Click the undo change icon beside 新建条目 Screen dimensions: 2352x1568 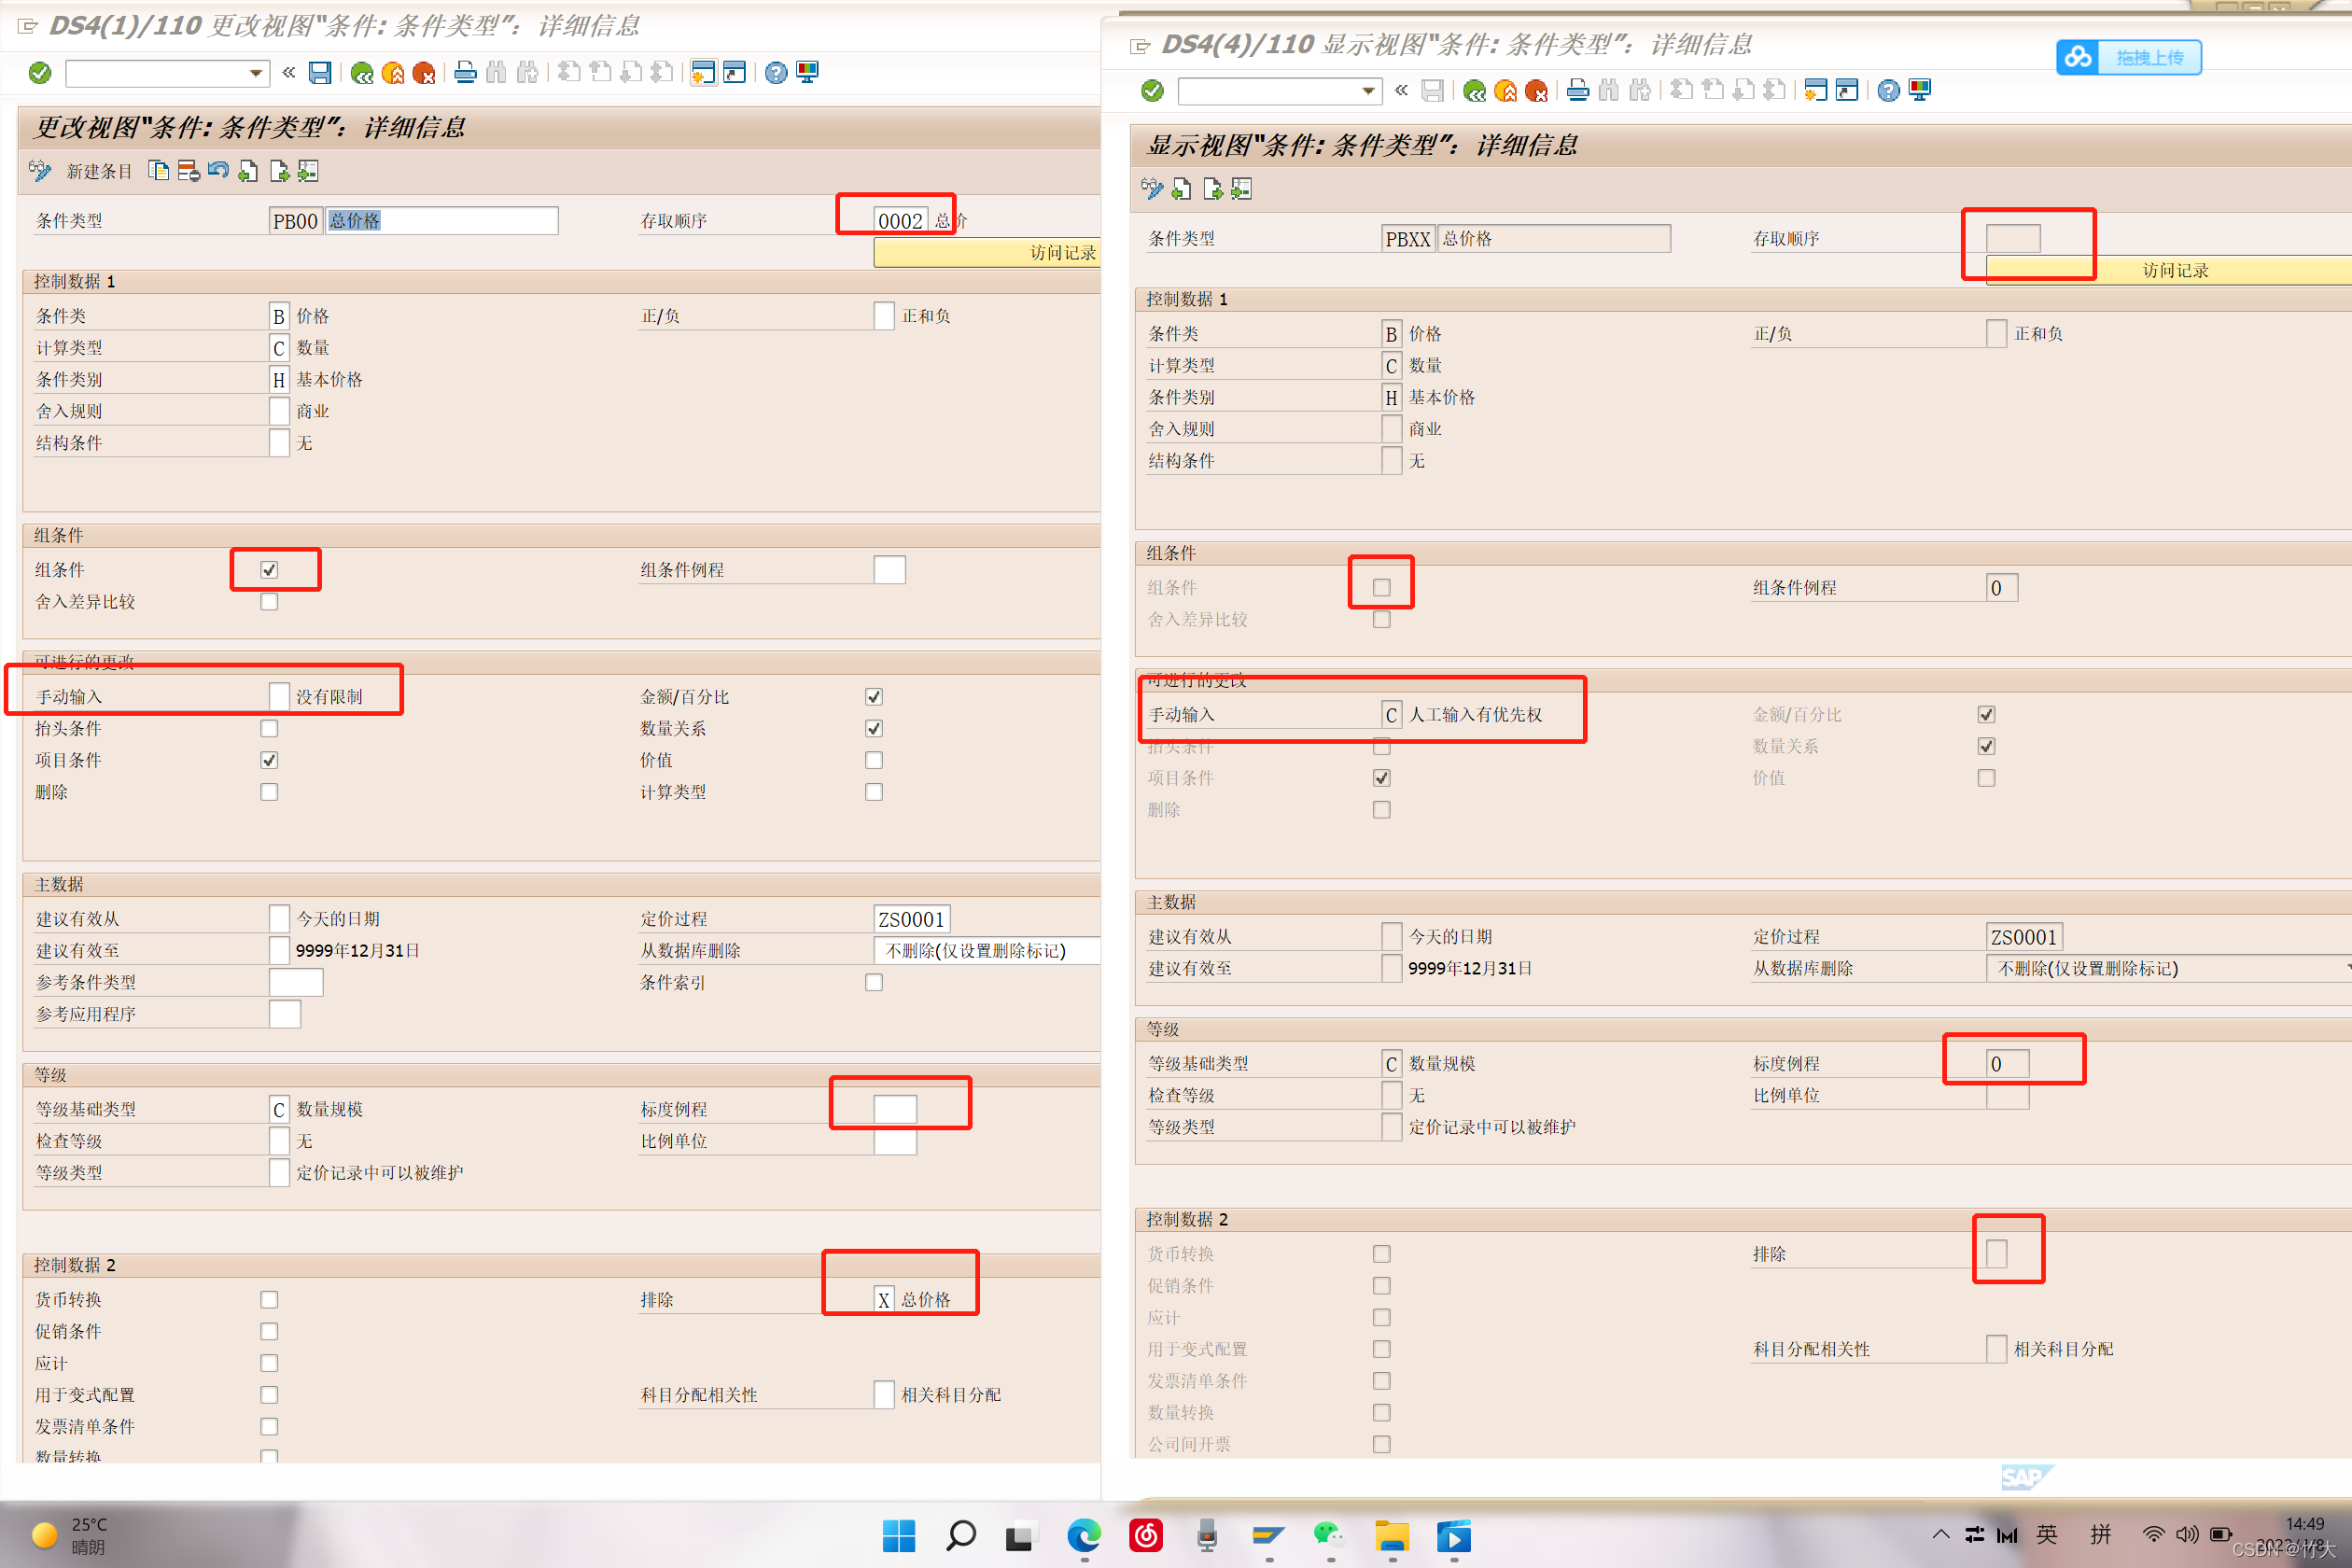click(218, 171)
